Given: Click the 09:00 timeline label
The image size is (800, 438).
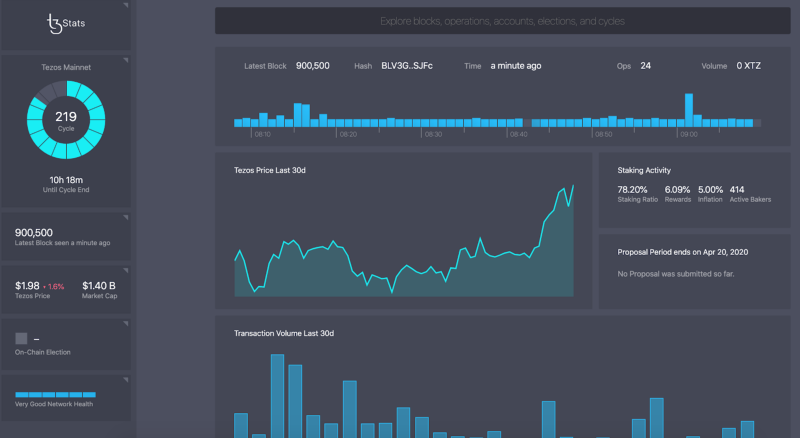Looking at the screenshot, I should (x=689, y=134).
